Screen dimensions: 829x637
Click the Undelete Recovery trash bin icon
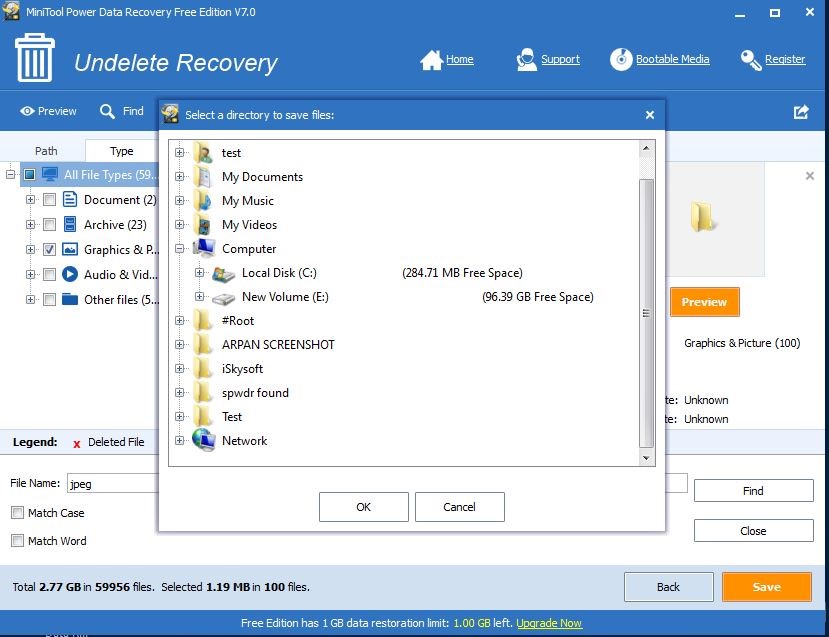point(35,58)
